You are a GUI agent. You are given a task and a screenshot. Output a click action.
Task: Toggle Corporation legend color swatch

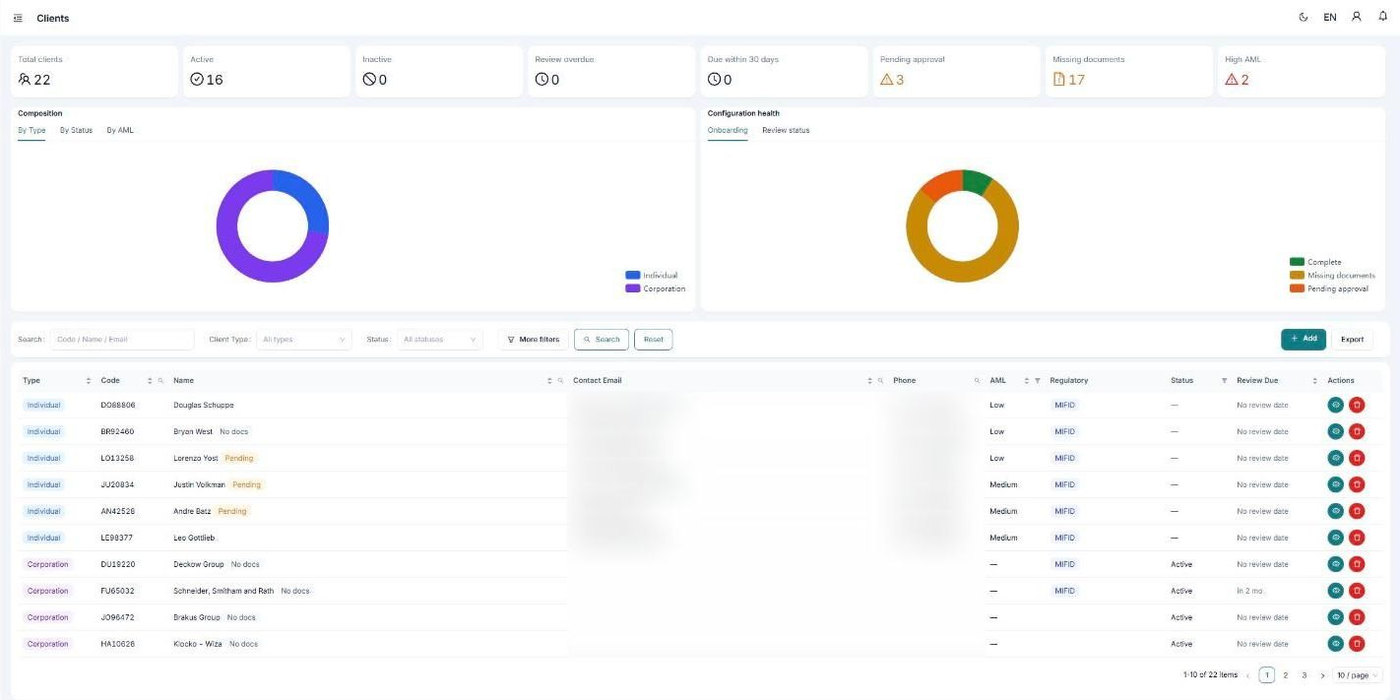pos(632,288)
